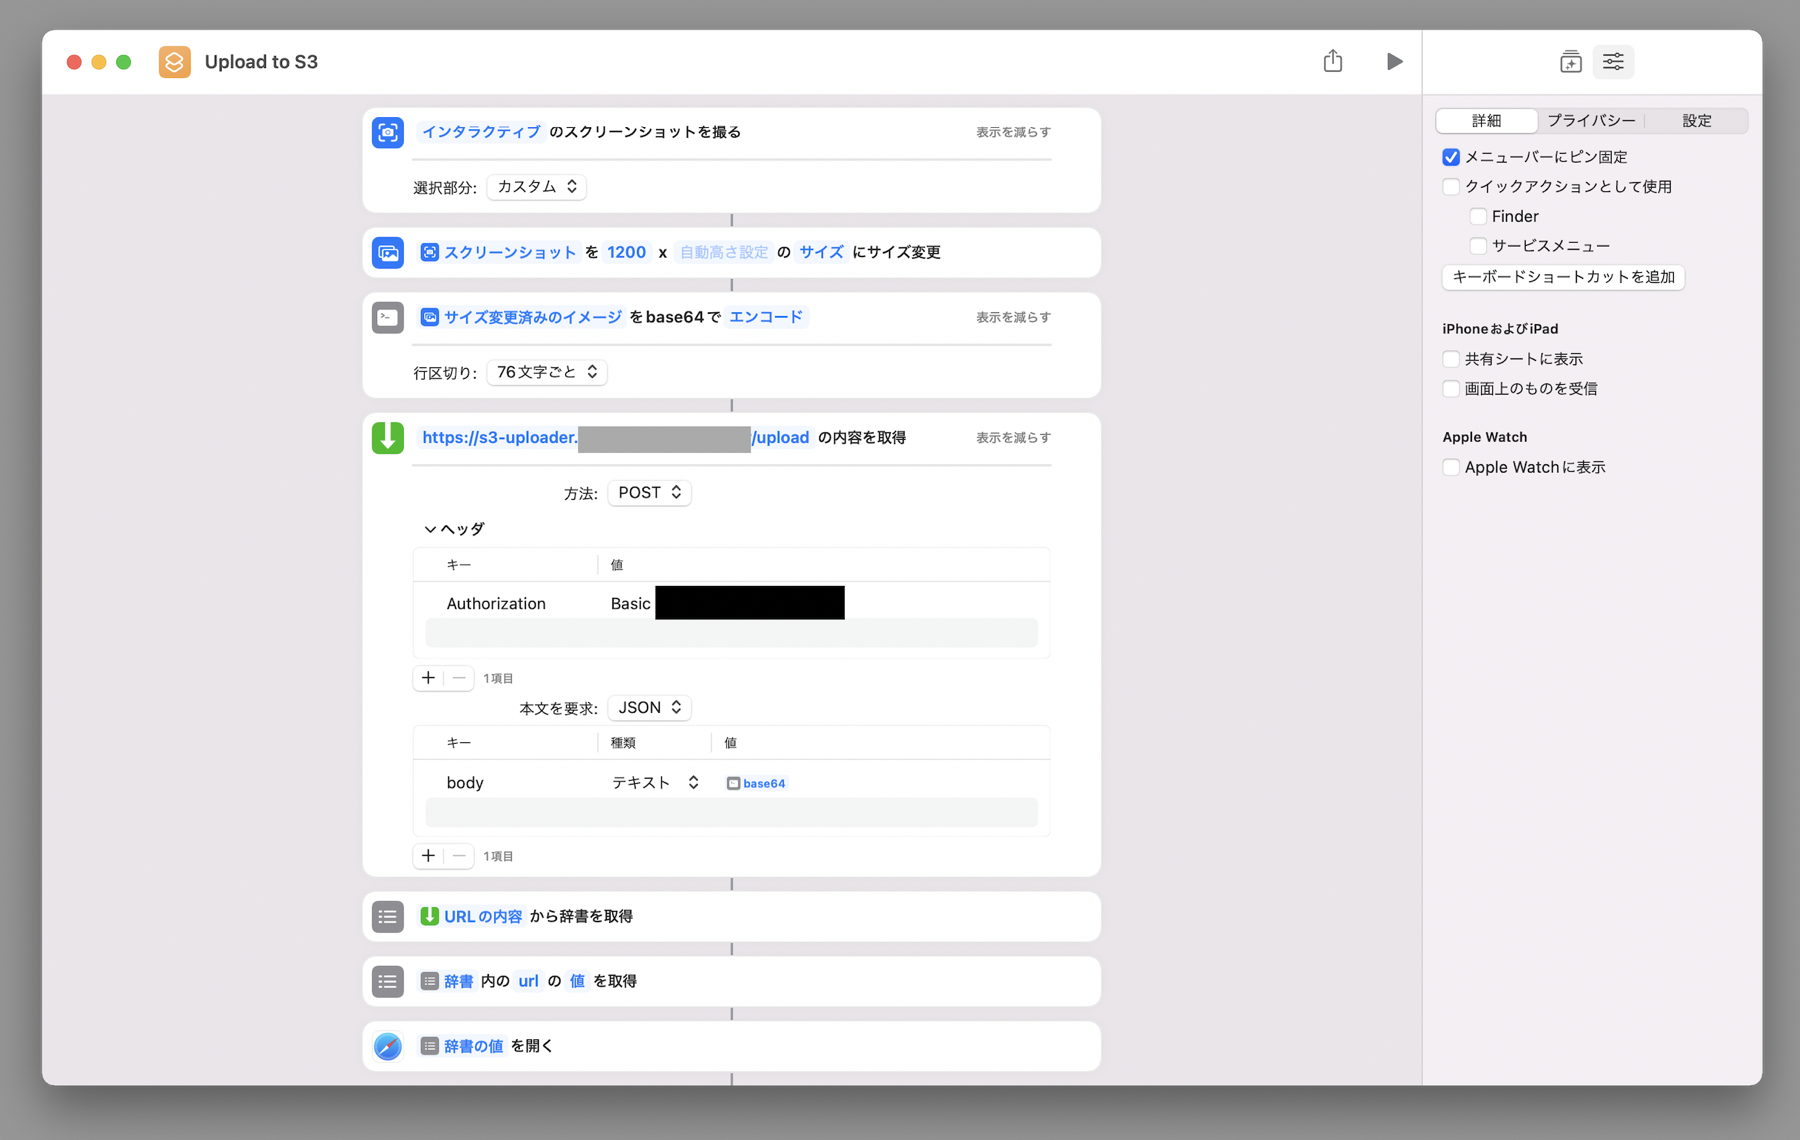Viewport: 1800px width, 1140px height.
Task: Check the Finder checkbox
Action: (x=1478, y=216)
